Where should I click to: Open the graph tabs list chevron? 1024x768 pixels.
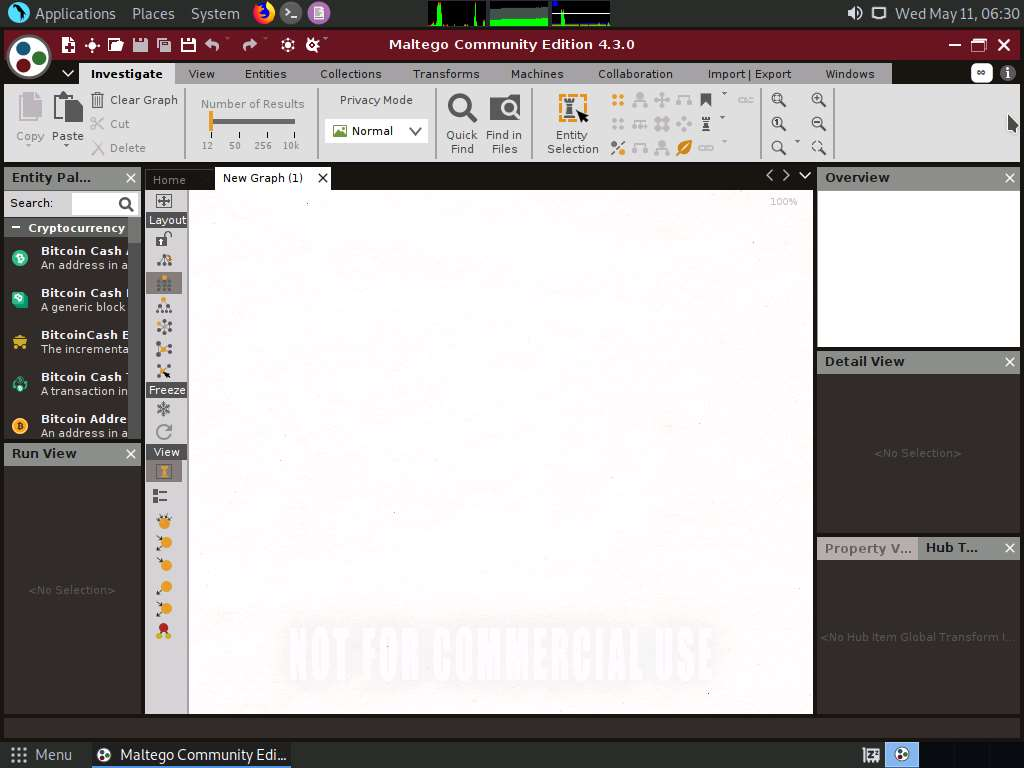click(805, 175)
